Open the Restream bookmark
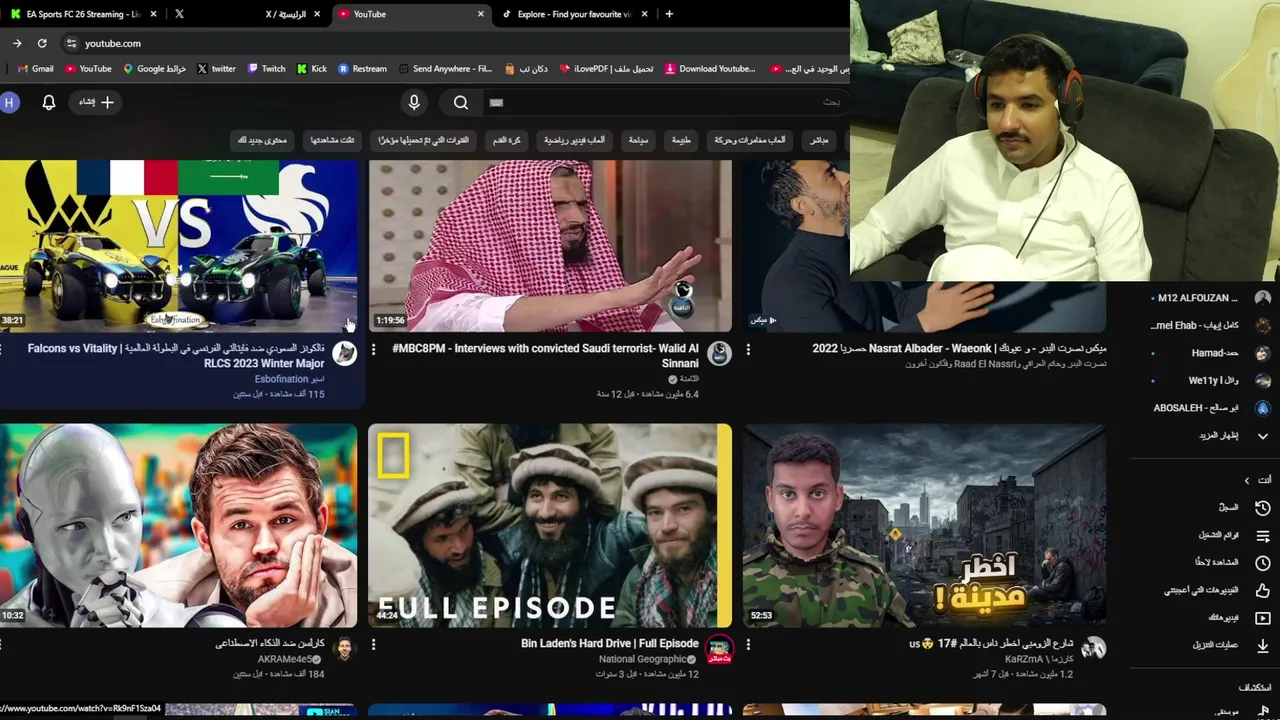The image size is (1280, 720). (362, 69)
